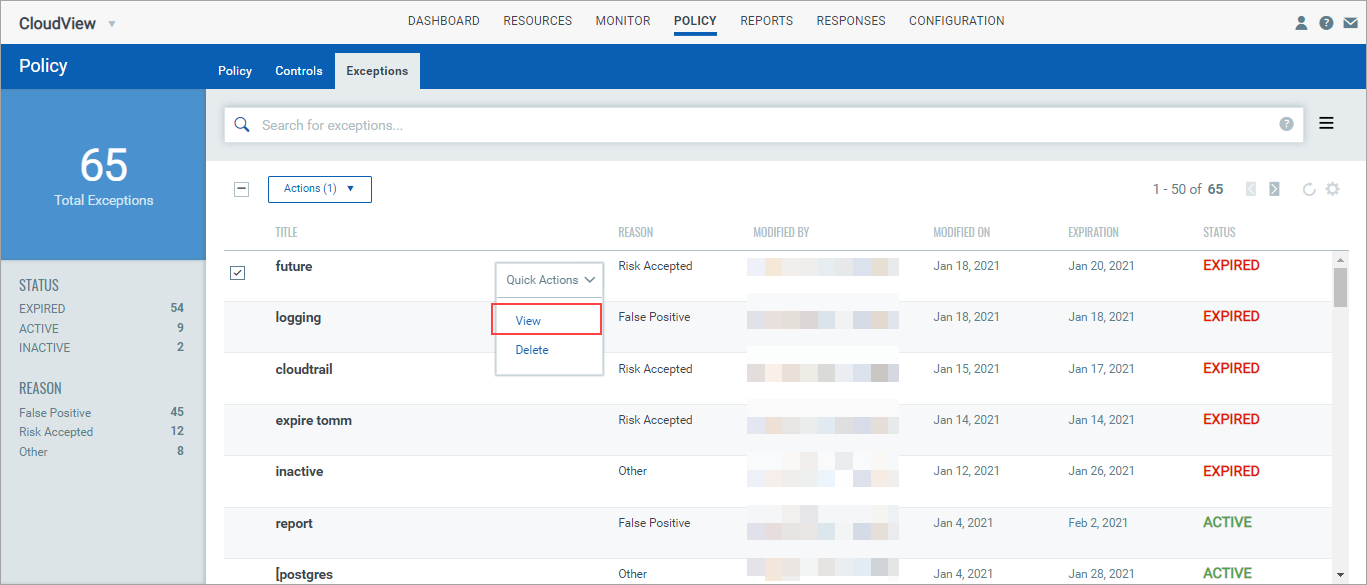Open the inactive exception title
This screenshot has width=1367, height=585.
[299, 472]
